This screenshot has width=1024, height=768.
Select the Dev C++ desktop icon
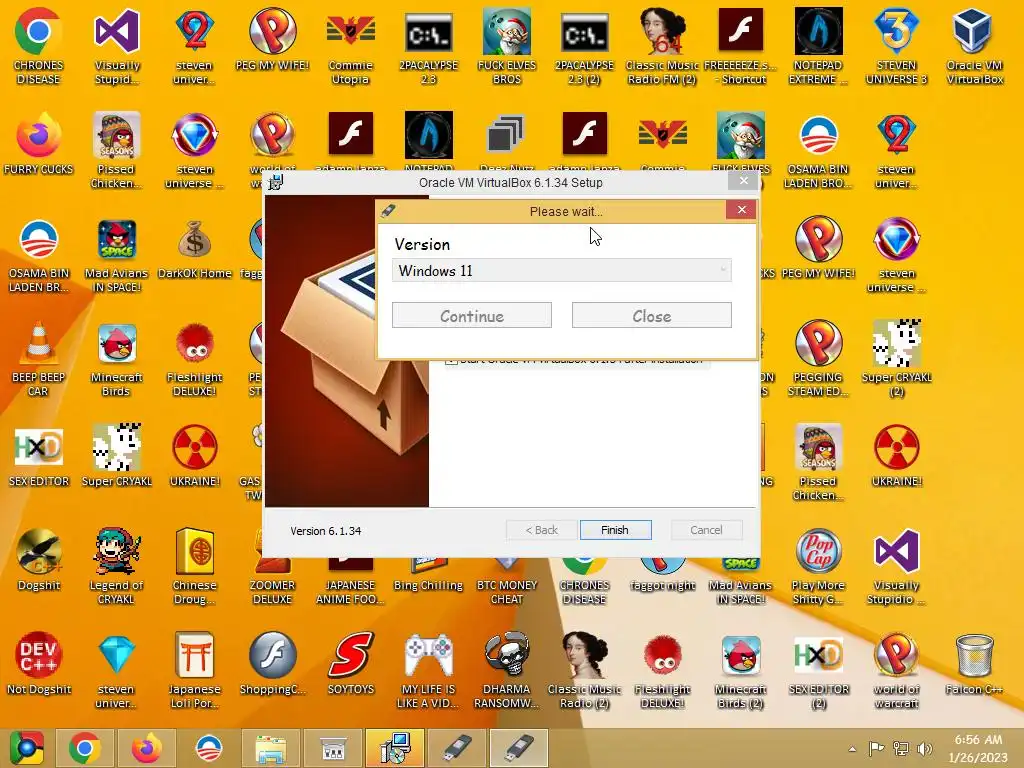tap(38, 663)
